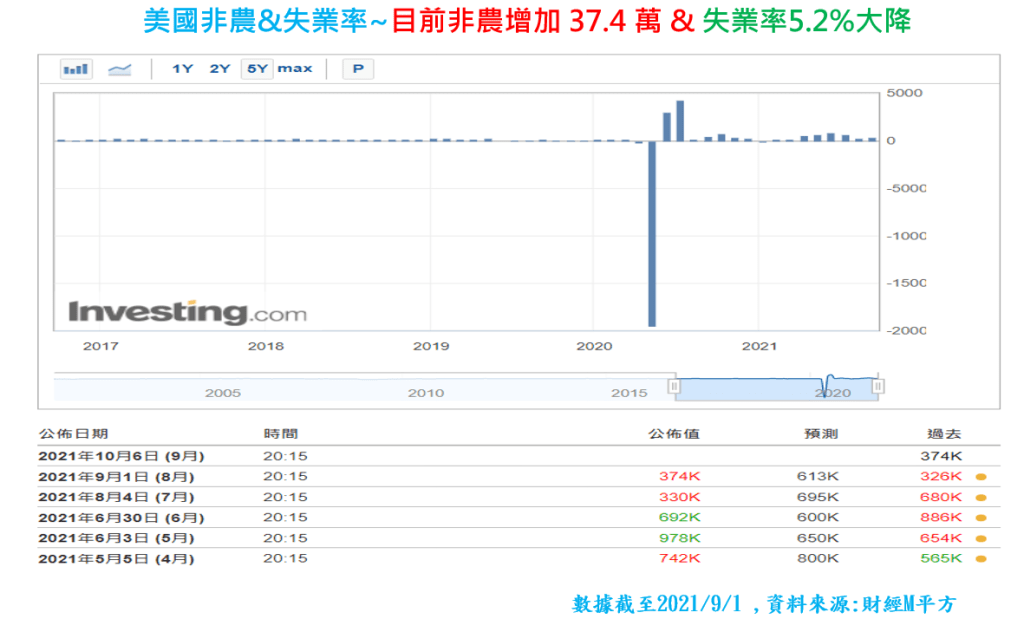Click the Investing.com logo watermark
This screenshot has height=619, width=1024.
click(187, 312)
